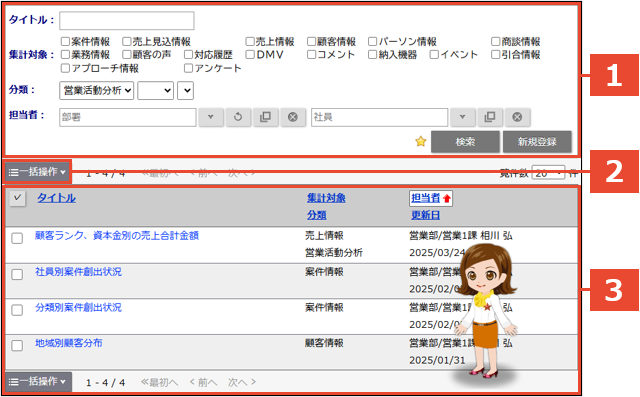Select row checkbox for 顧客ランク、資本金別の売上合計金額
Image resolution: width=640 pixels, height=397 pixels.
17,238
